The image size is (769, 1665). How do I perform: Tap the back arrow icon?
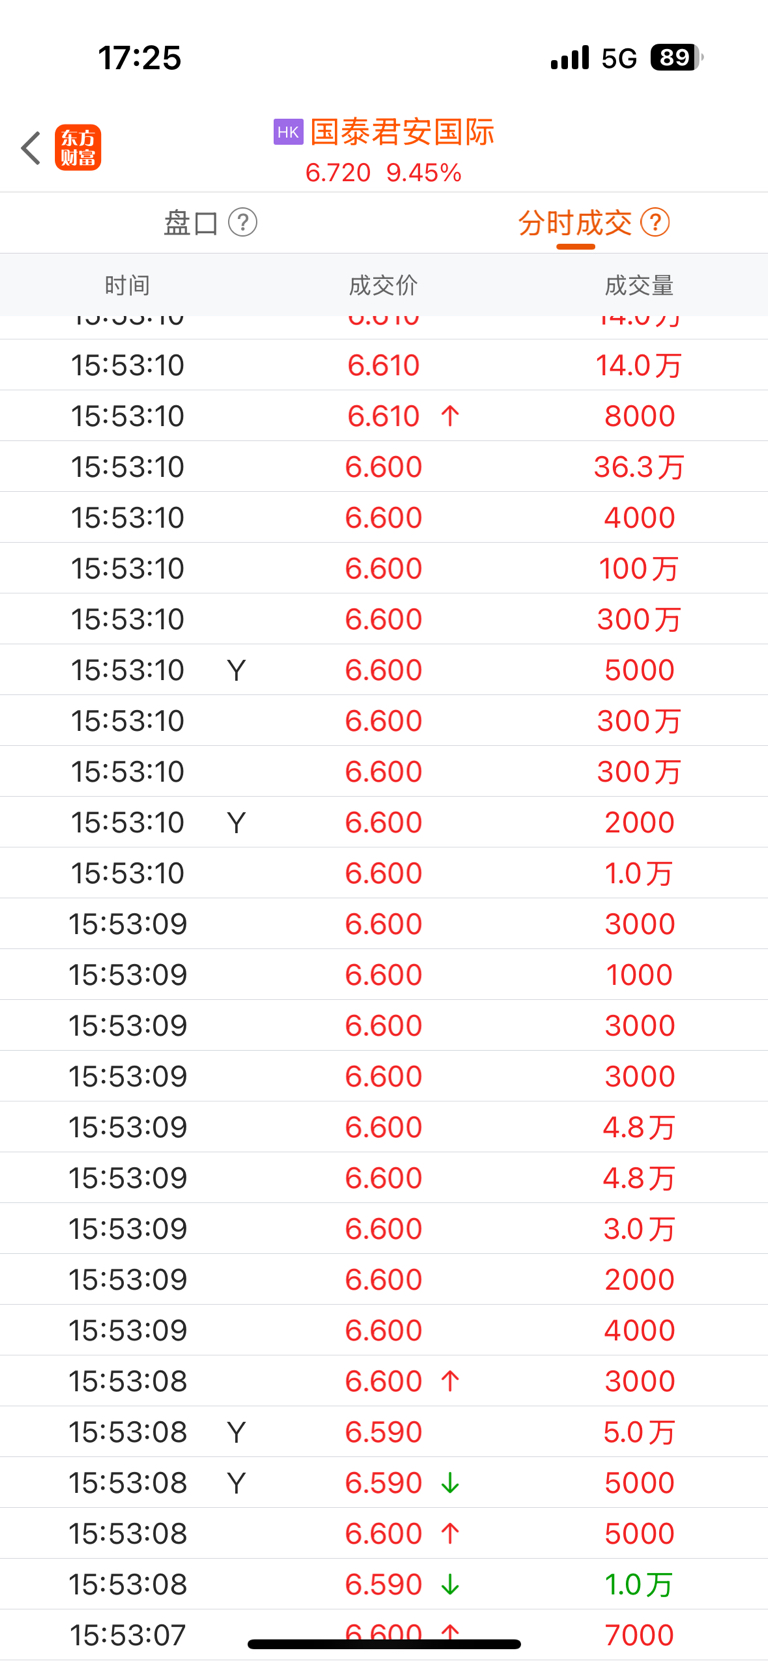(31, 148)
